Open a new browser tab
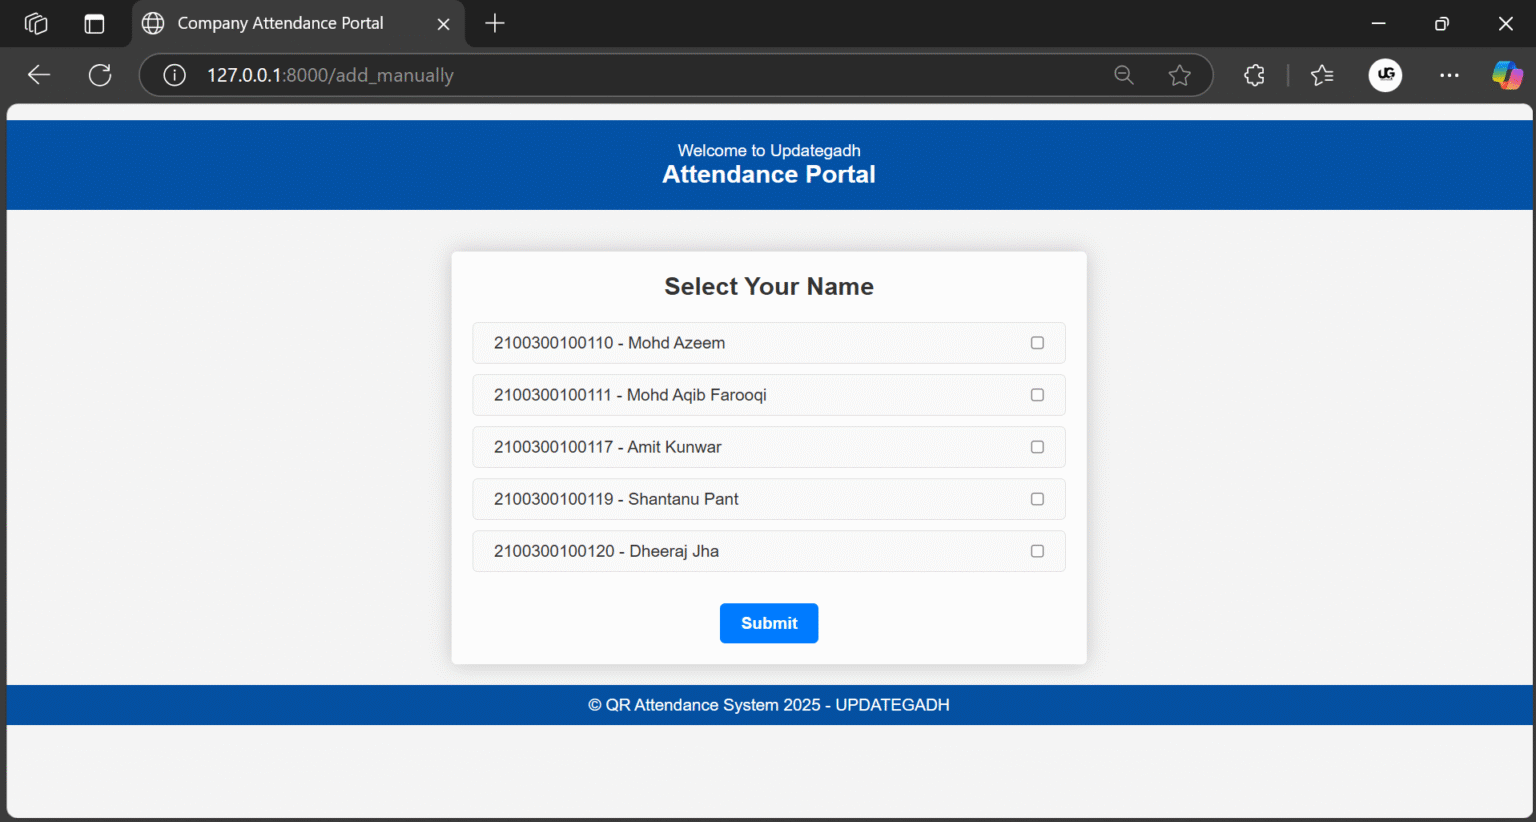The image size is (1536, 822). tap(494, 22)
